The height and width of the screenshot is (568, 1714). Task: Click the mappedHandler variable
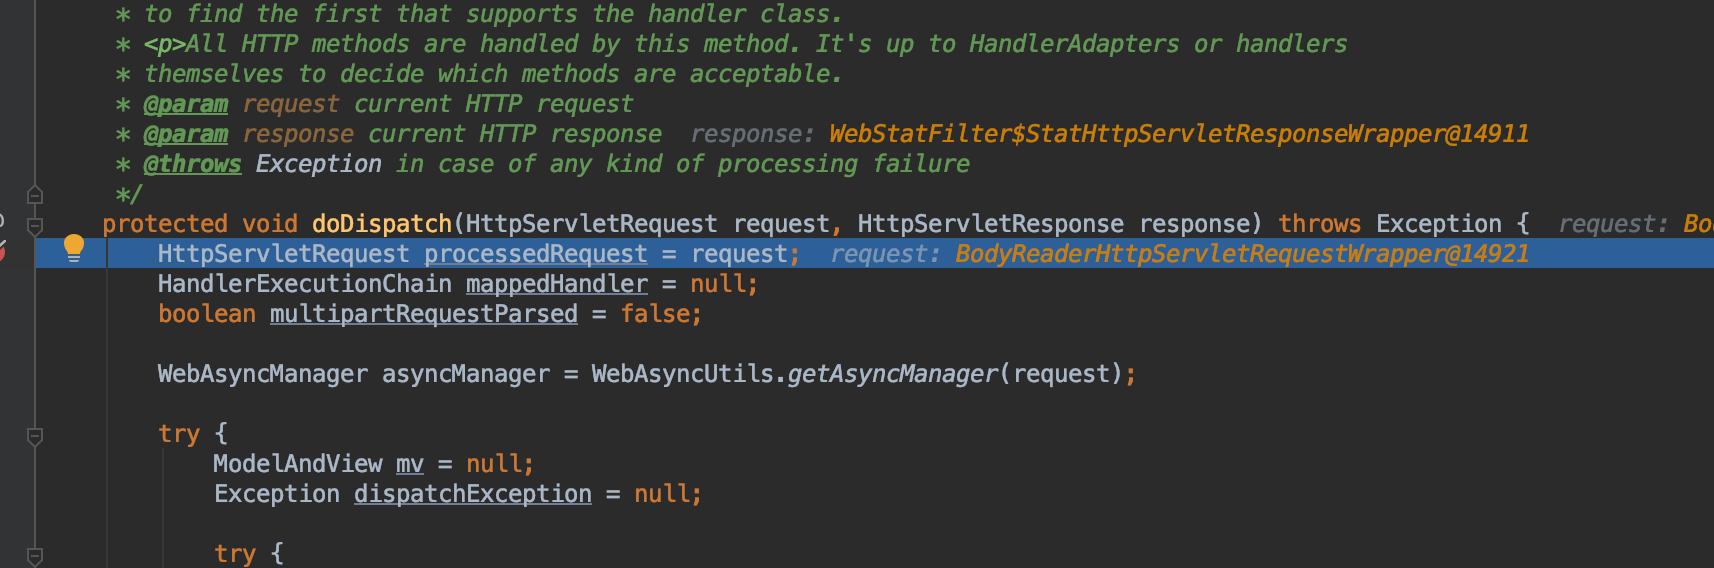[x=557, y=284]
